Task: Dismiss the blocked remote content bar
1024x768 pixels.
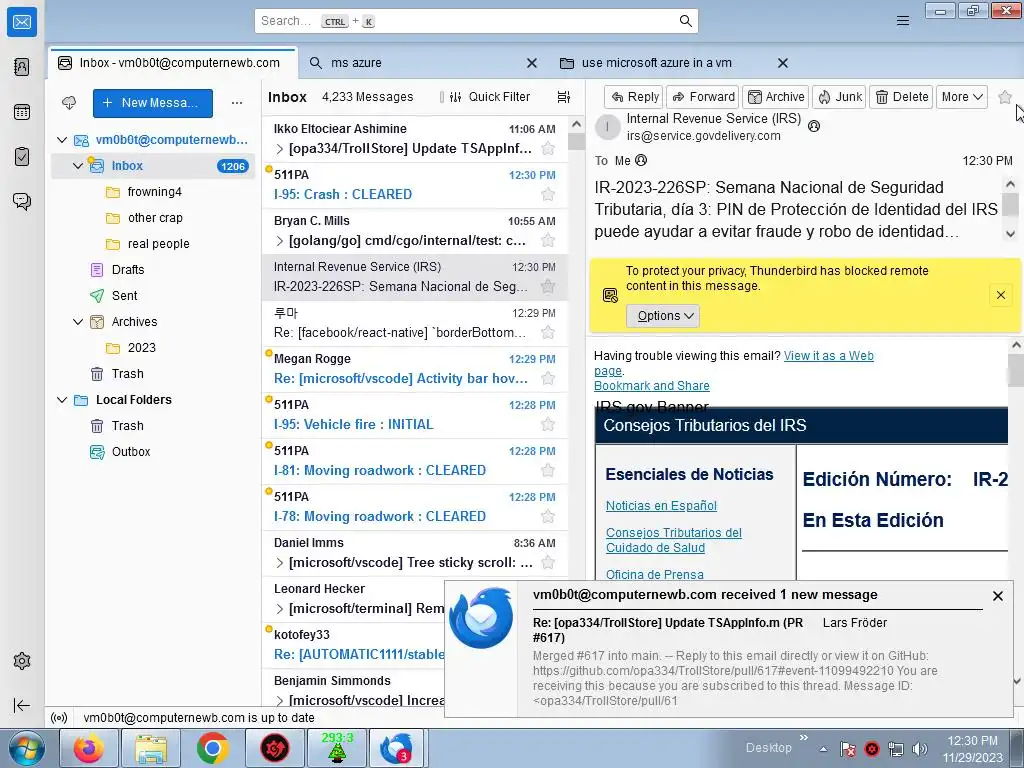Action: pos(1000,295)
